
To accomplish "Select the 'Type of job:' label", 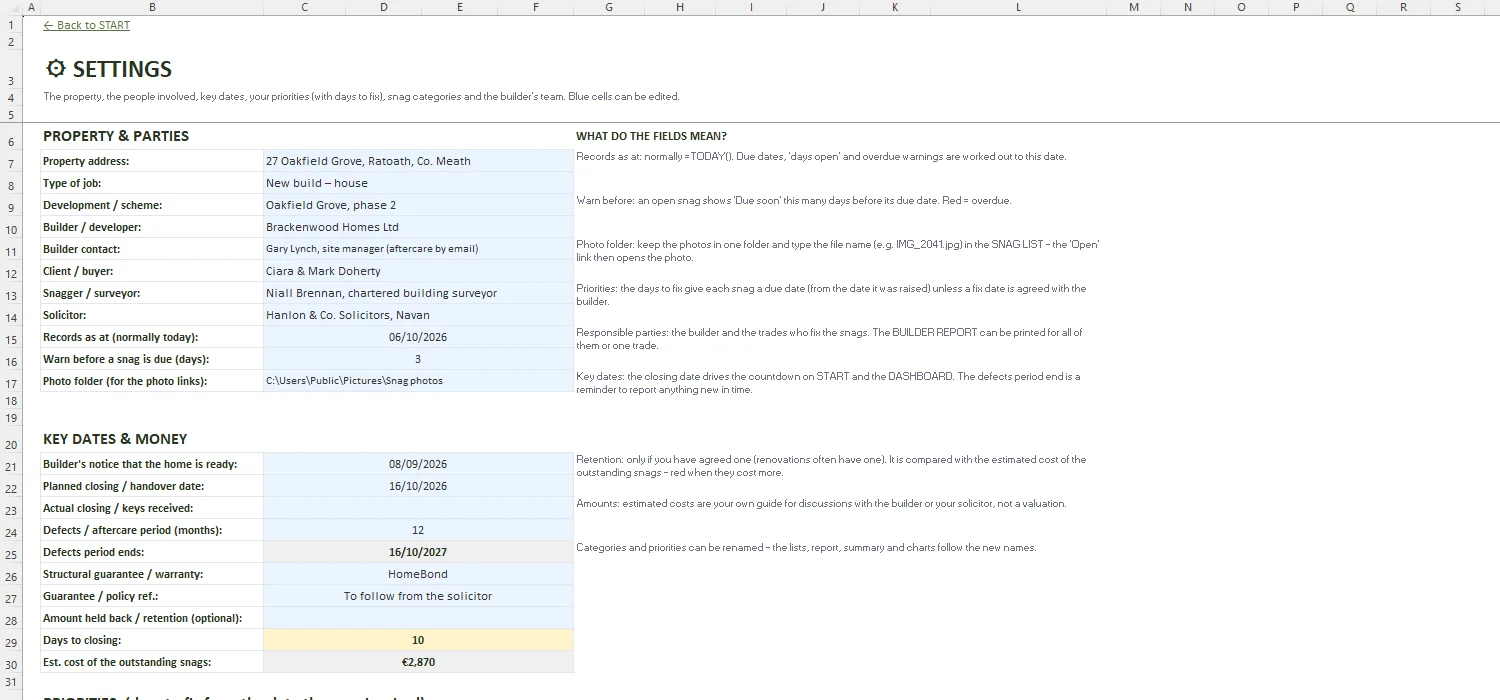I will [x=152, y=183].
